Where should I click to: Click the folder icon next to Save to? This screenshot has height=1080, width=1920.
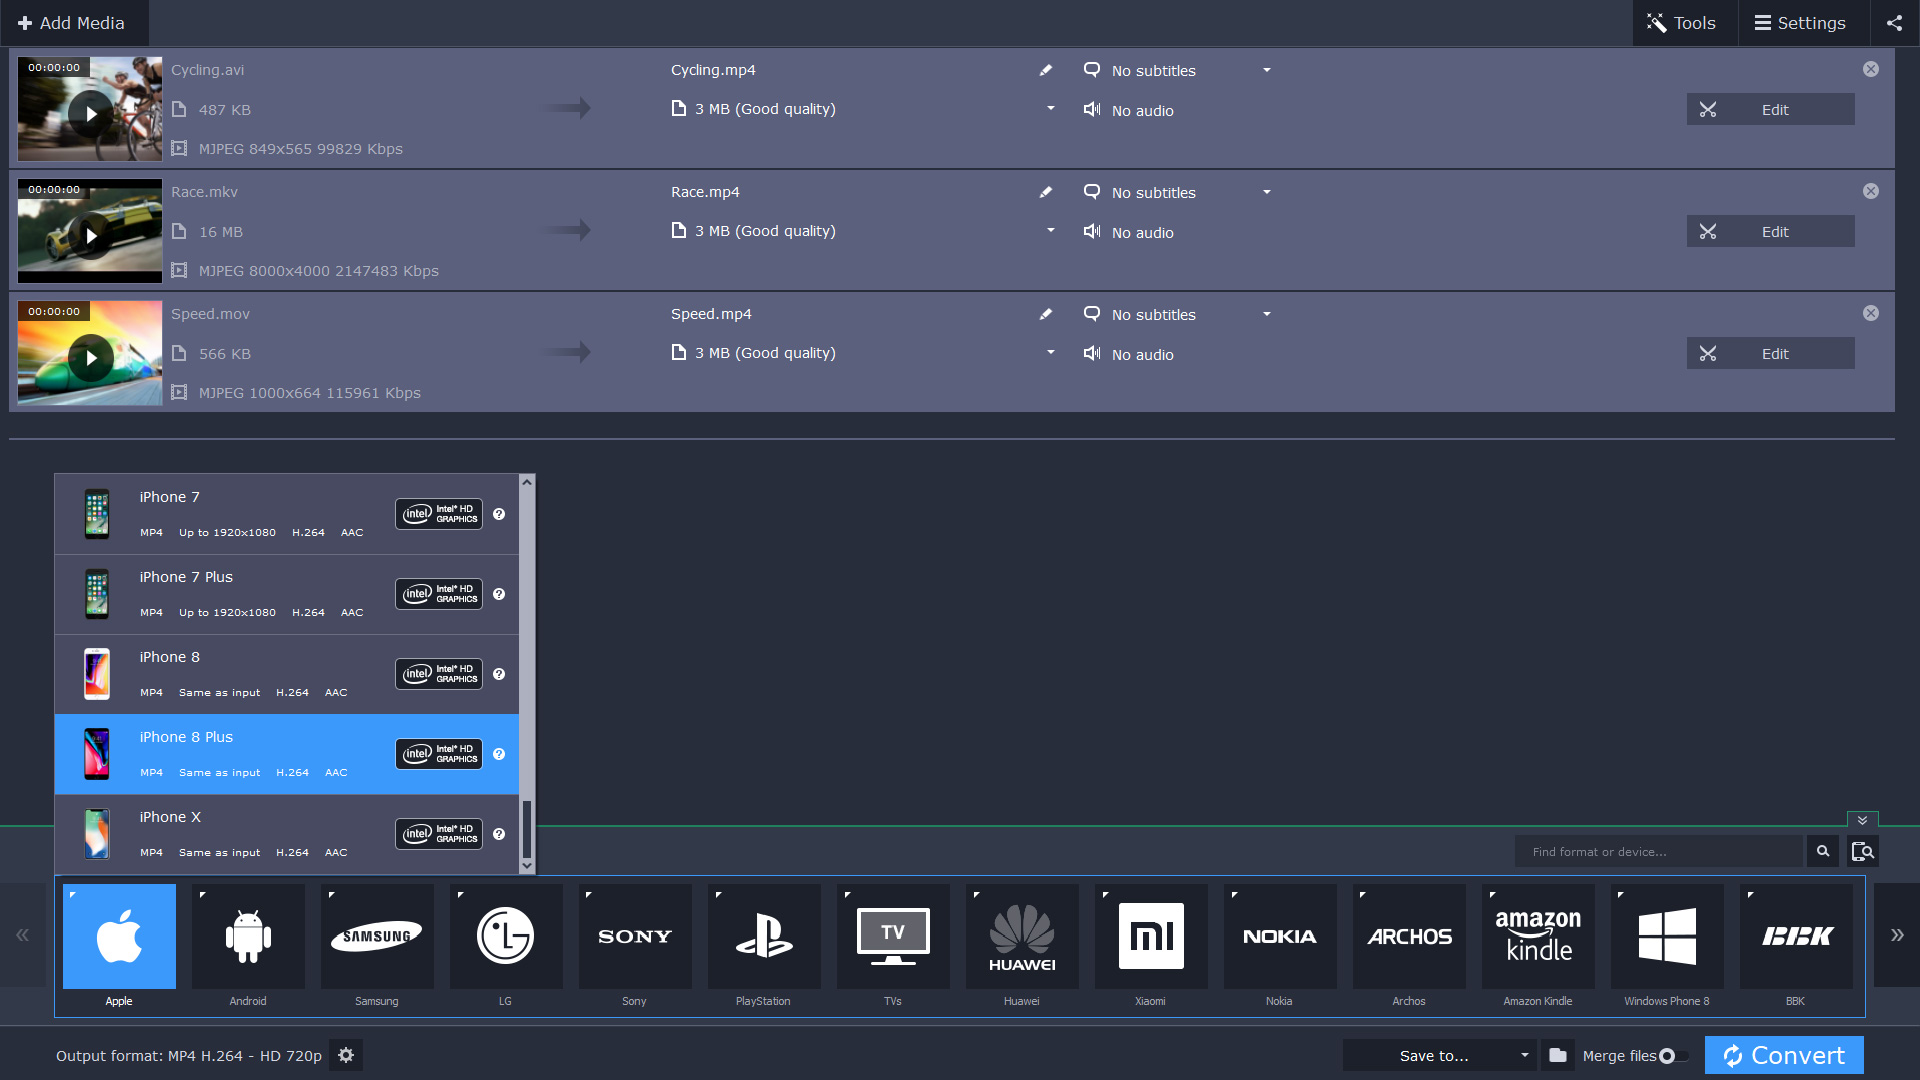1559,1055
